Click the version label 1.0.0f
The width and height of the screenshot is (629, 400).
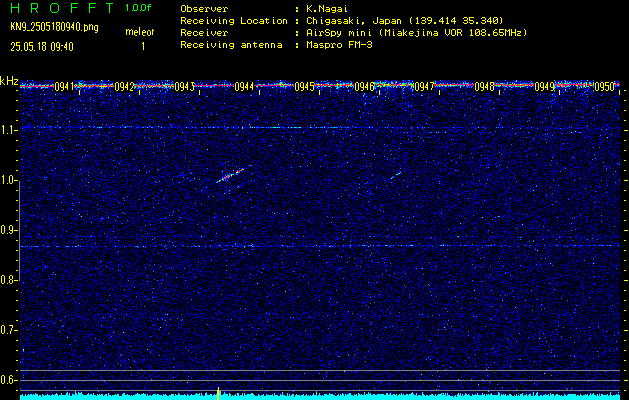[x=138, y=8]
